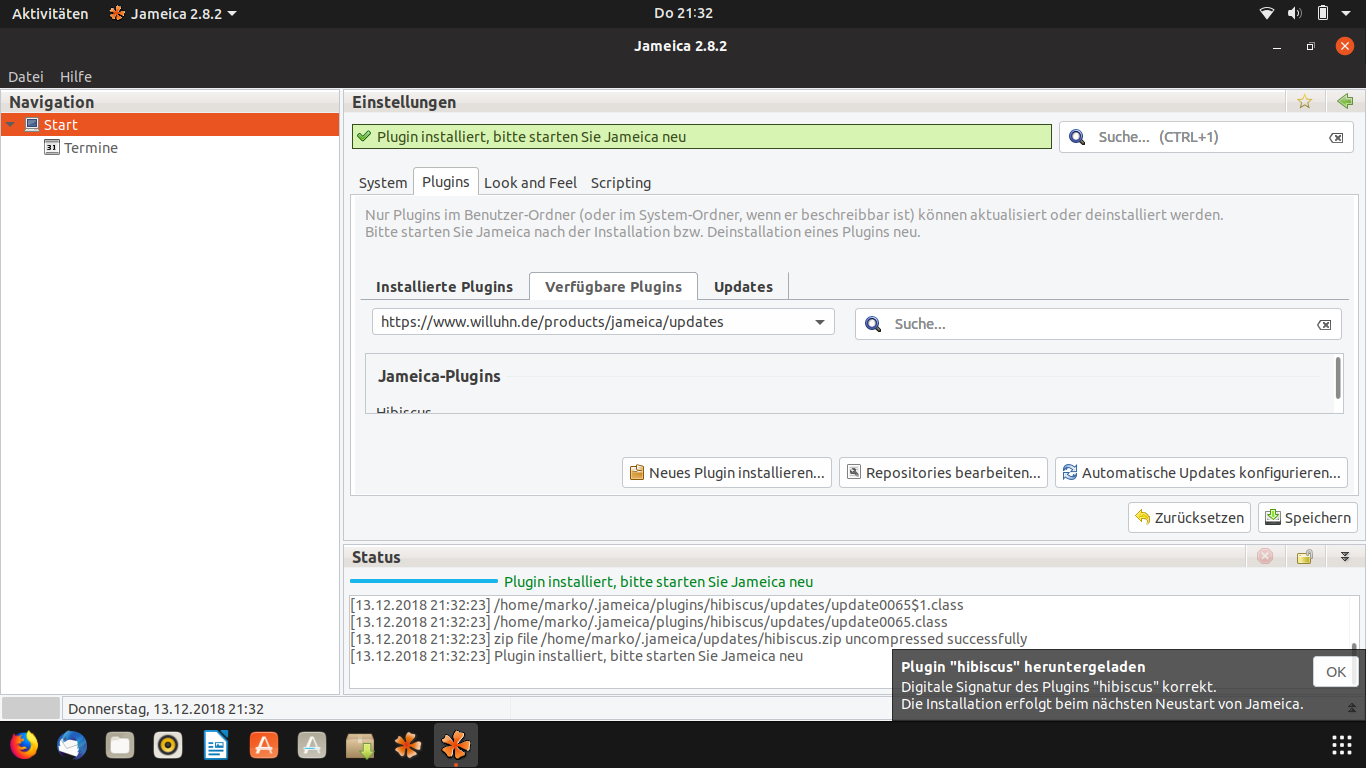Viewport: 1366px width, 768px height.
Task: Click the green 'Plugin installiert' notification bar
Action: coord(702,137)
